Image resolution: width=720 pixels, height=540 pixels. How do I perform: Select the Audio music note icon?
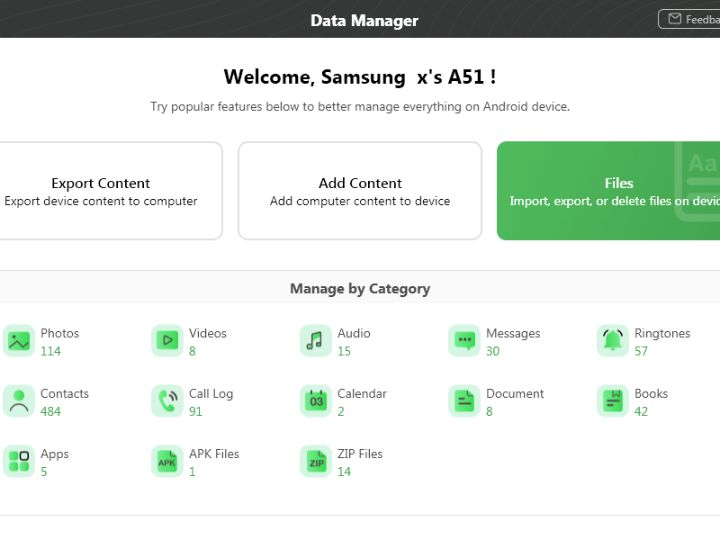click(x=316, y=341)
